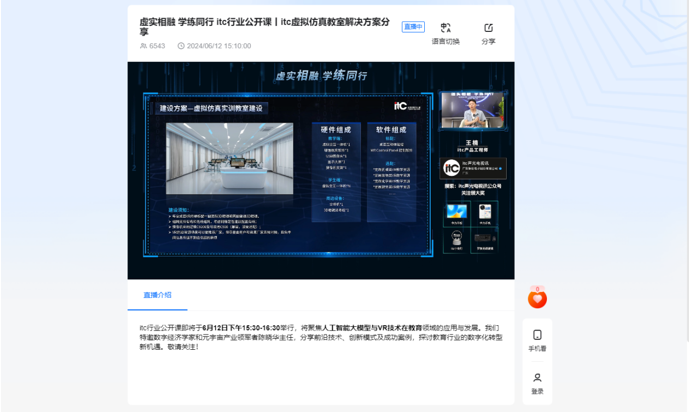689x412 pixels.
Task: Click the login (登录) user icon
Action: click(x=537, y=378)
